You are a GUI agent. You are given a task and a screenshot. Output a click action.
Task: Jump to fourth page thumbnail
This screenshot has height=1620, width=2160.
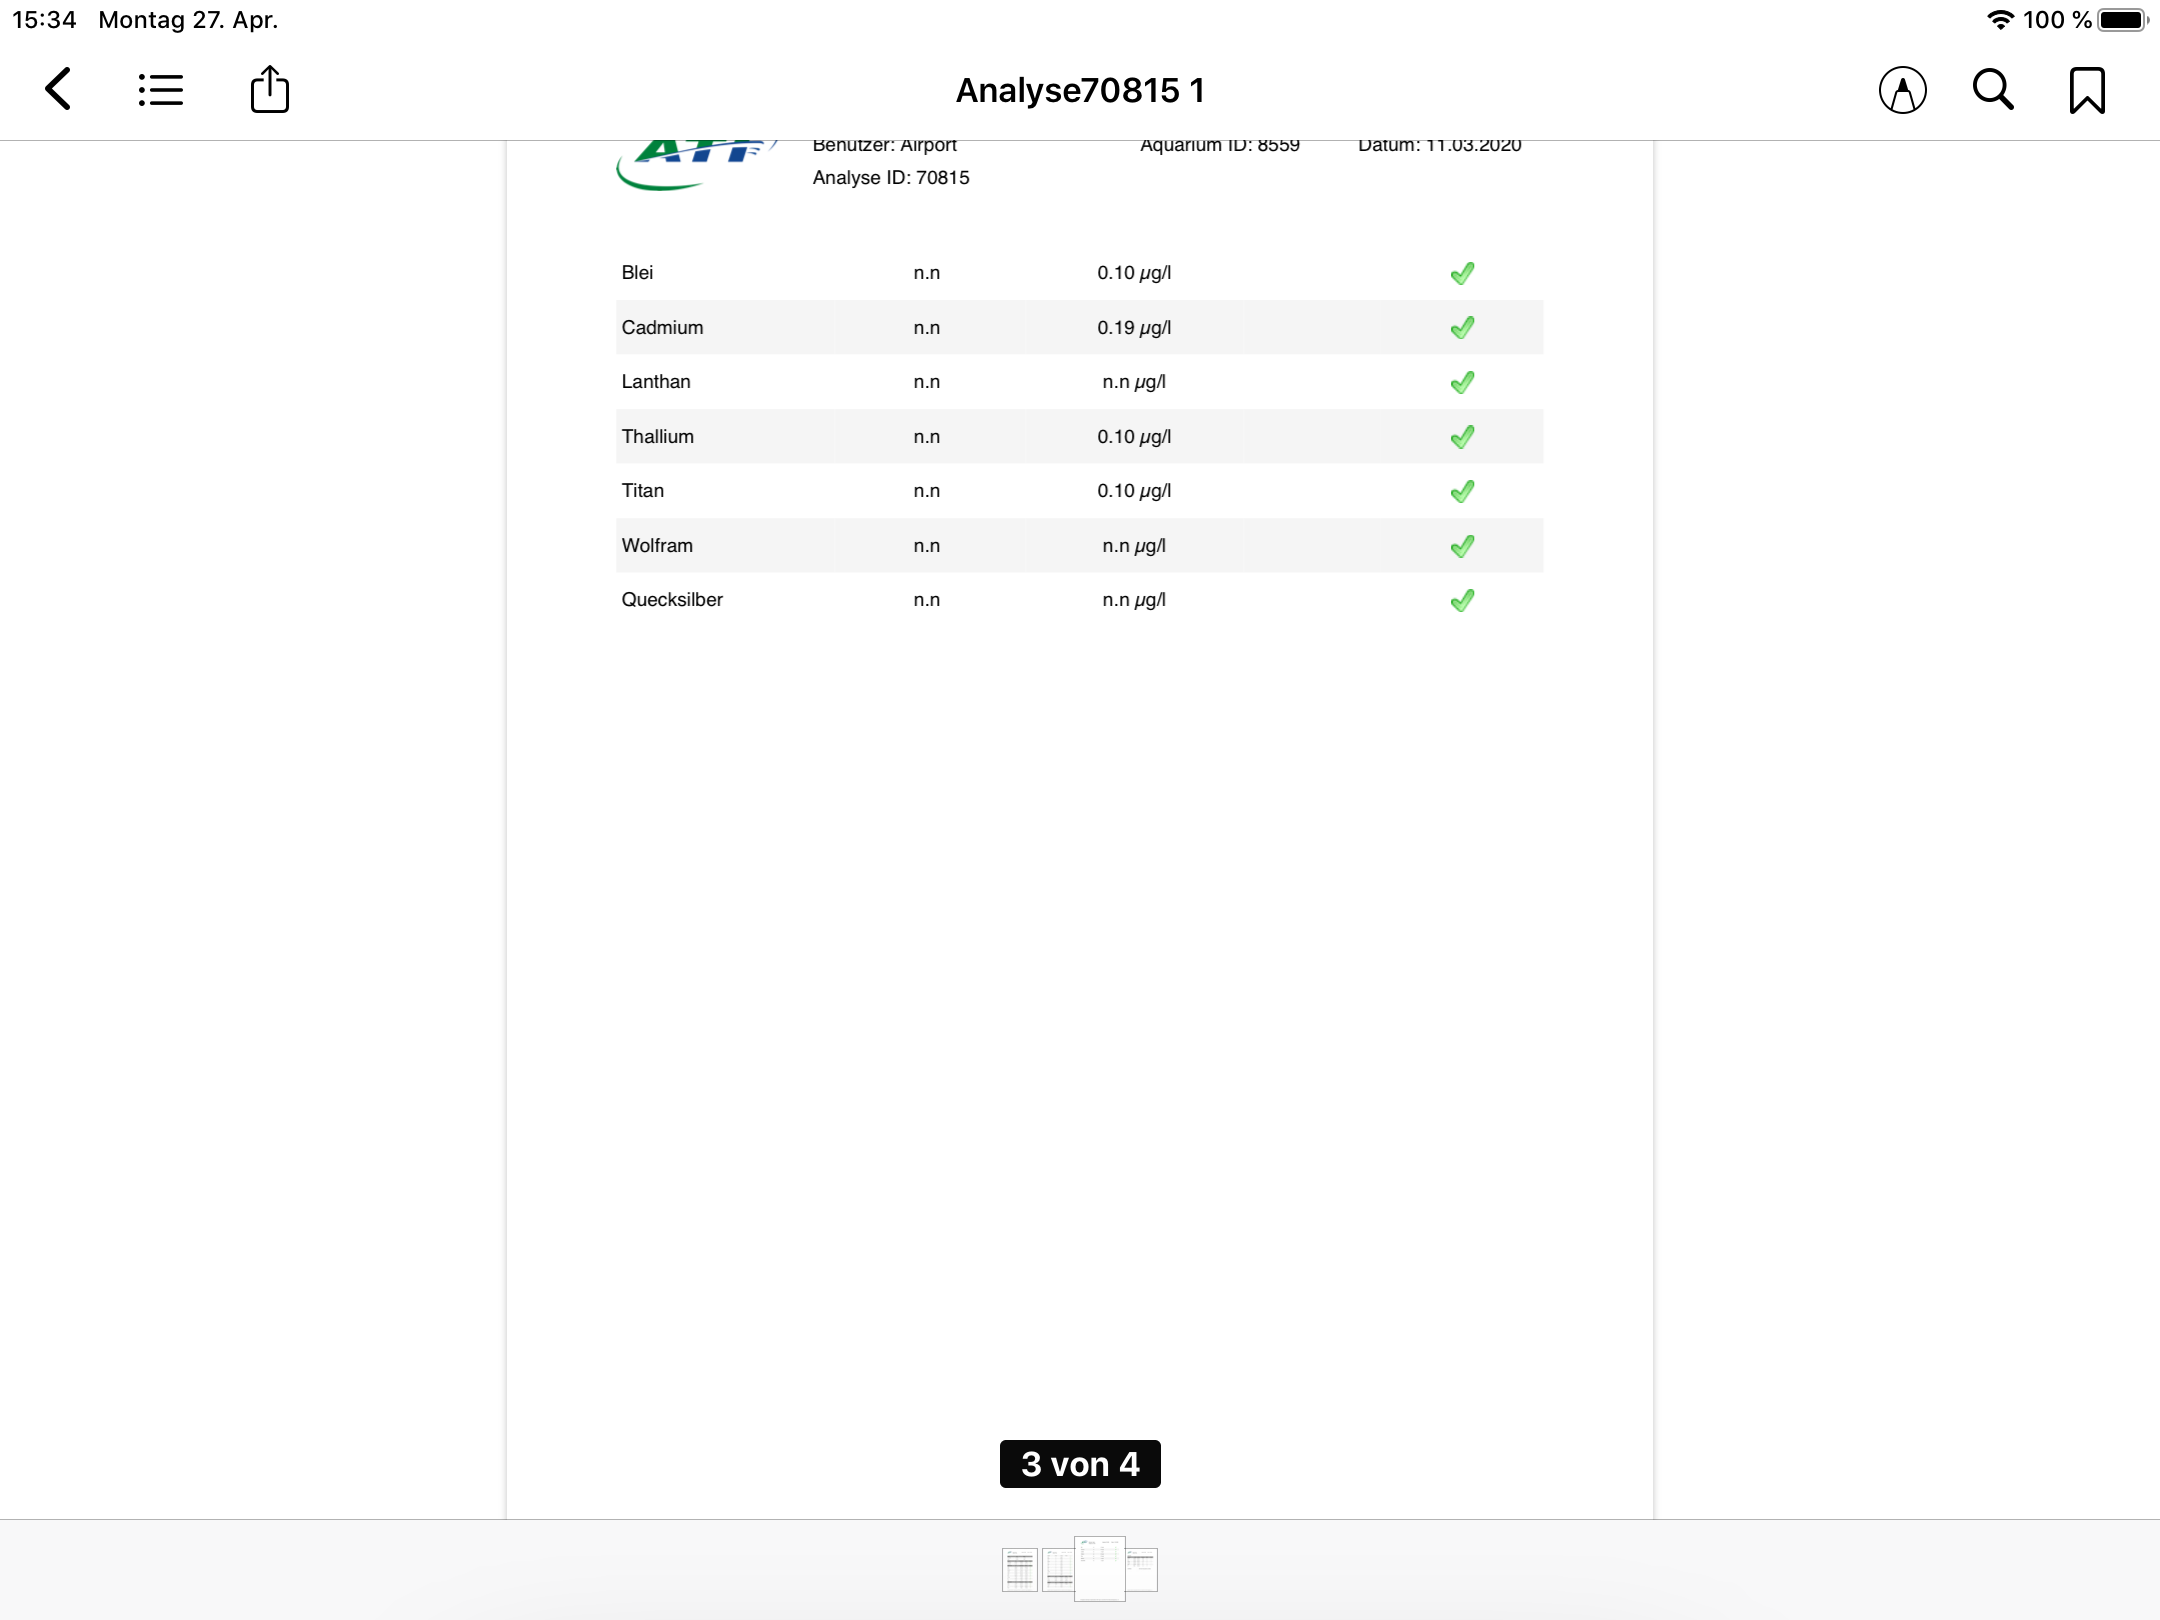tap(1142, 1569)
